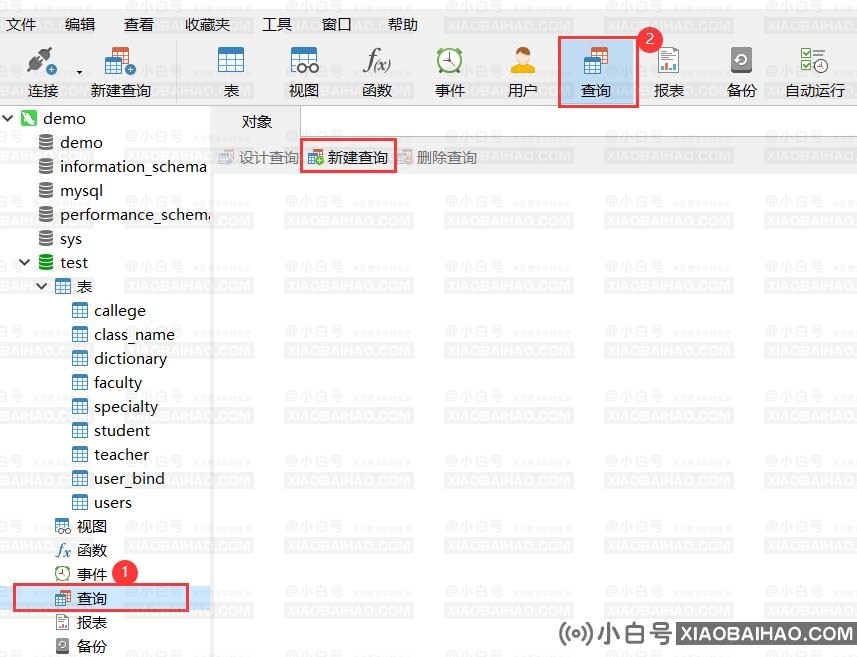Select the 自动运行 automation toolbar icon
Image resolution: width=857 pixels, height=657 pixels.
coord(814,72)
